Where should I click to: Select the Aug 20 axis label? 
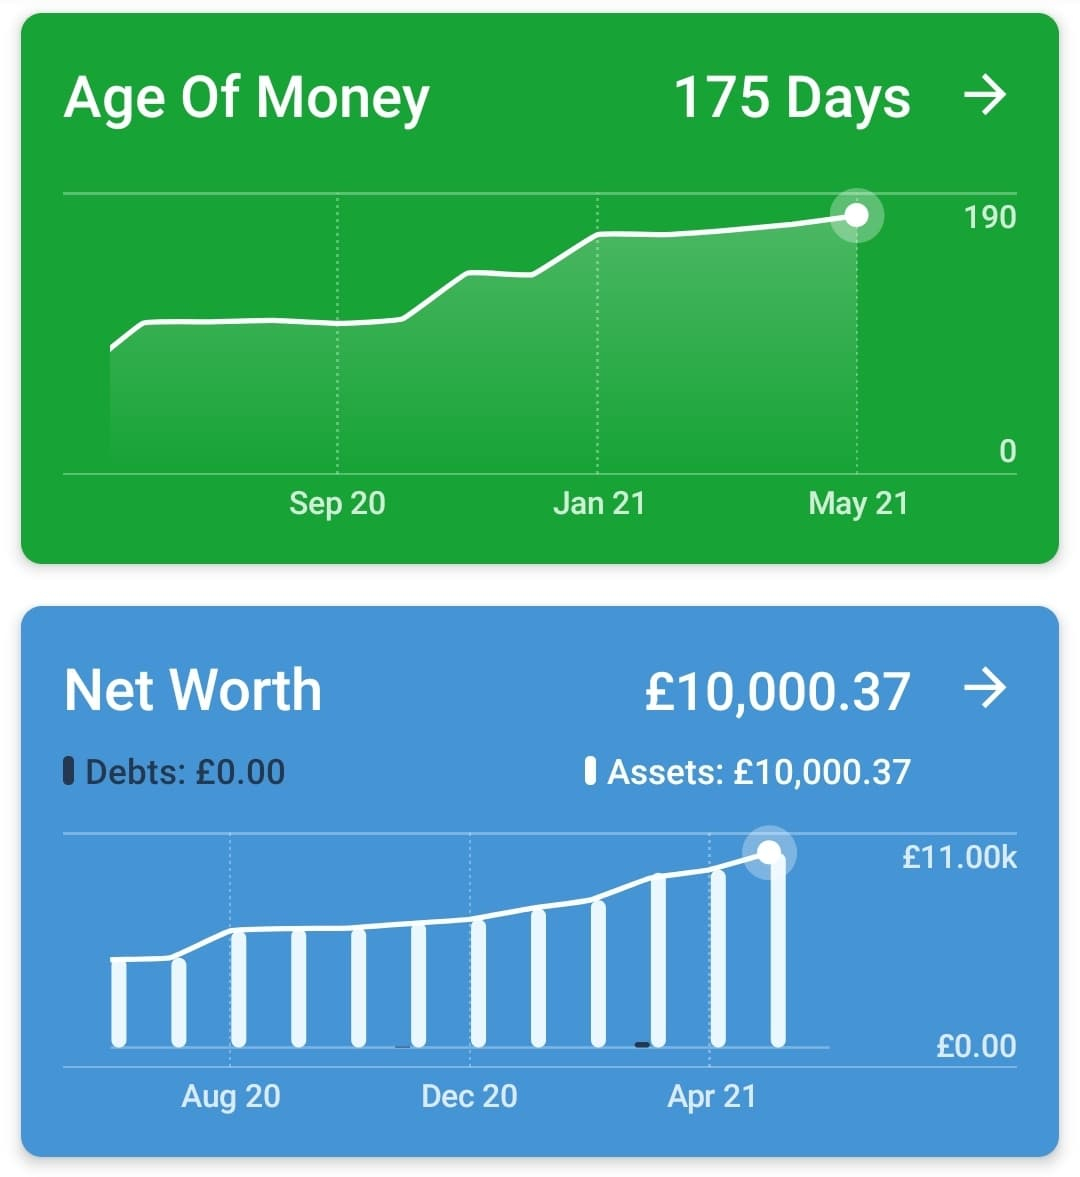click(x=230, y=1097)
